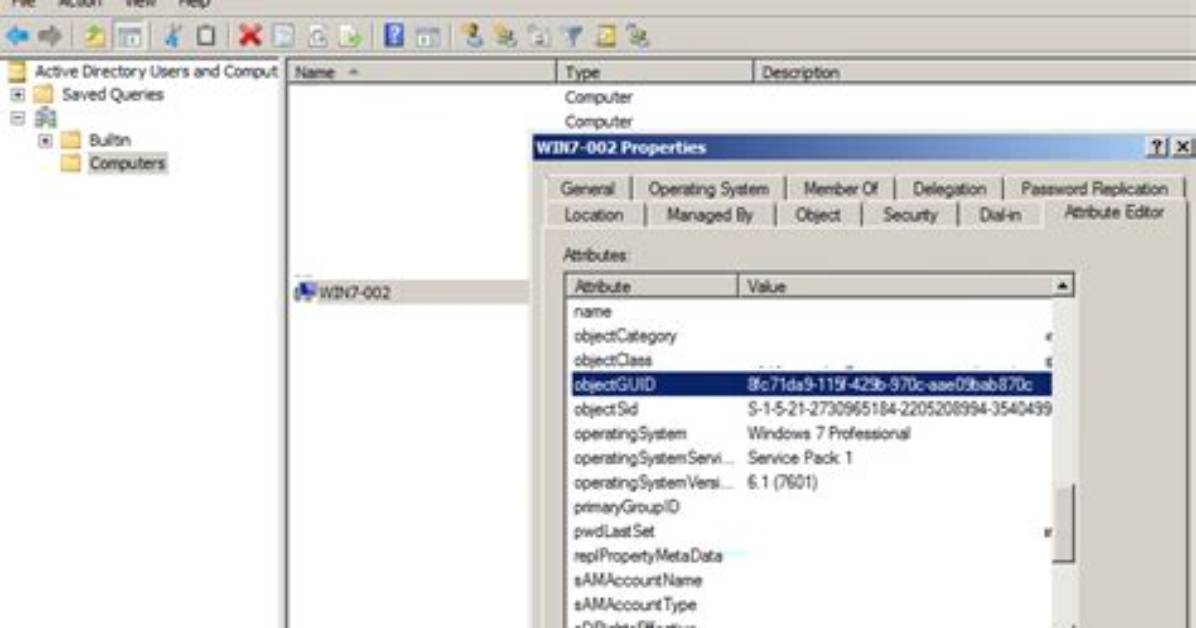Image resolution: width=1196 pixels, height=628 pixels.
Task: Open the Password Replication tab
Action: tap(1094, 188)
